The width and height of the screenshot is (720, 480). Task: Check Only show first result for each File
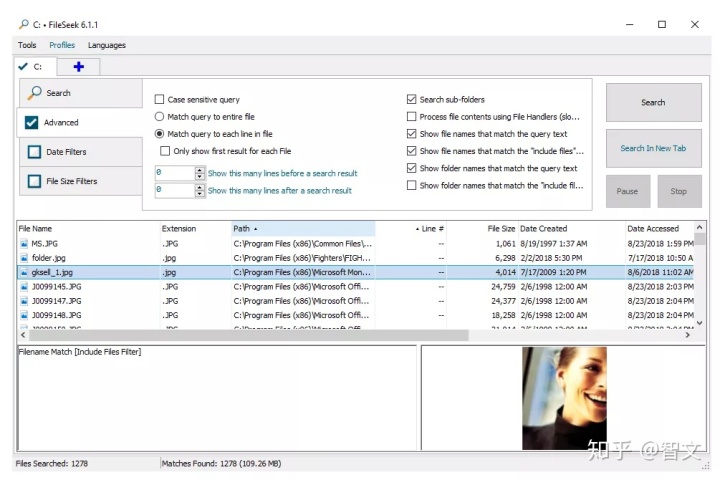[x=165, y=151]
